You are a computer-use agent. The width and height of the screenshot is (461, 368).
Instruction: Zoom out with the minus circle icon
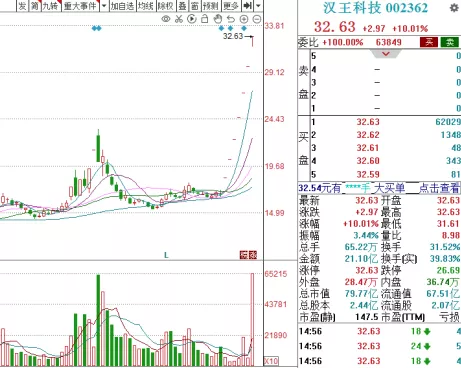pyautogui.click(x=257, y=19)
